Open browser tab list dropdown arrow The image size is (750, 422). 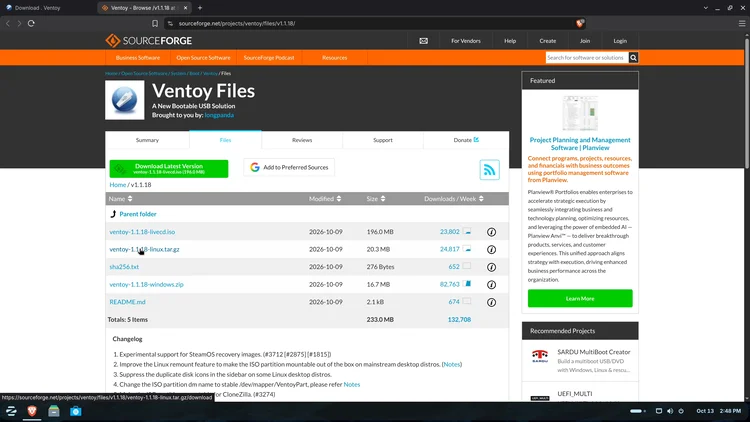(706, 8)
